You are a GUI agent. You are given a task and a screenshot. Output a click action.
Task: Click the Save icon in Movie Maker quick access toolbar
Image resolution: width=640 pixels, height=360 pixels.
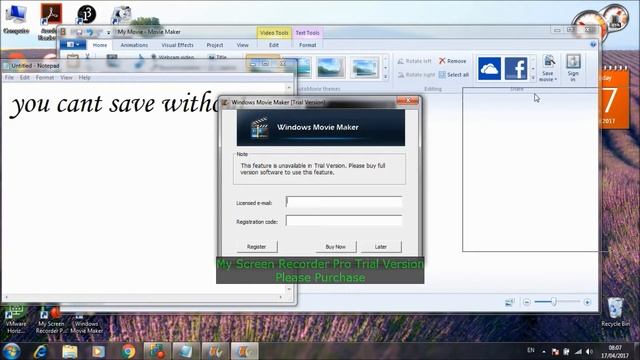pos(79,32)
